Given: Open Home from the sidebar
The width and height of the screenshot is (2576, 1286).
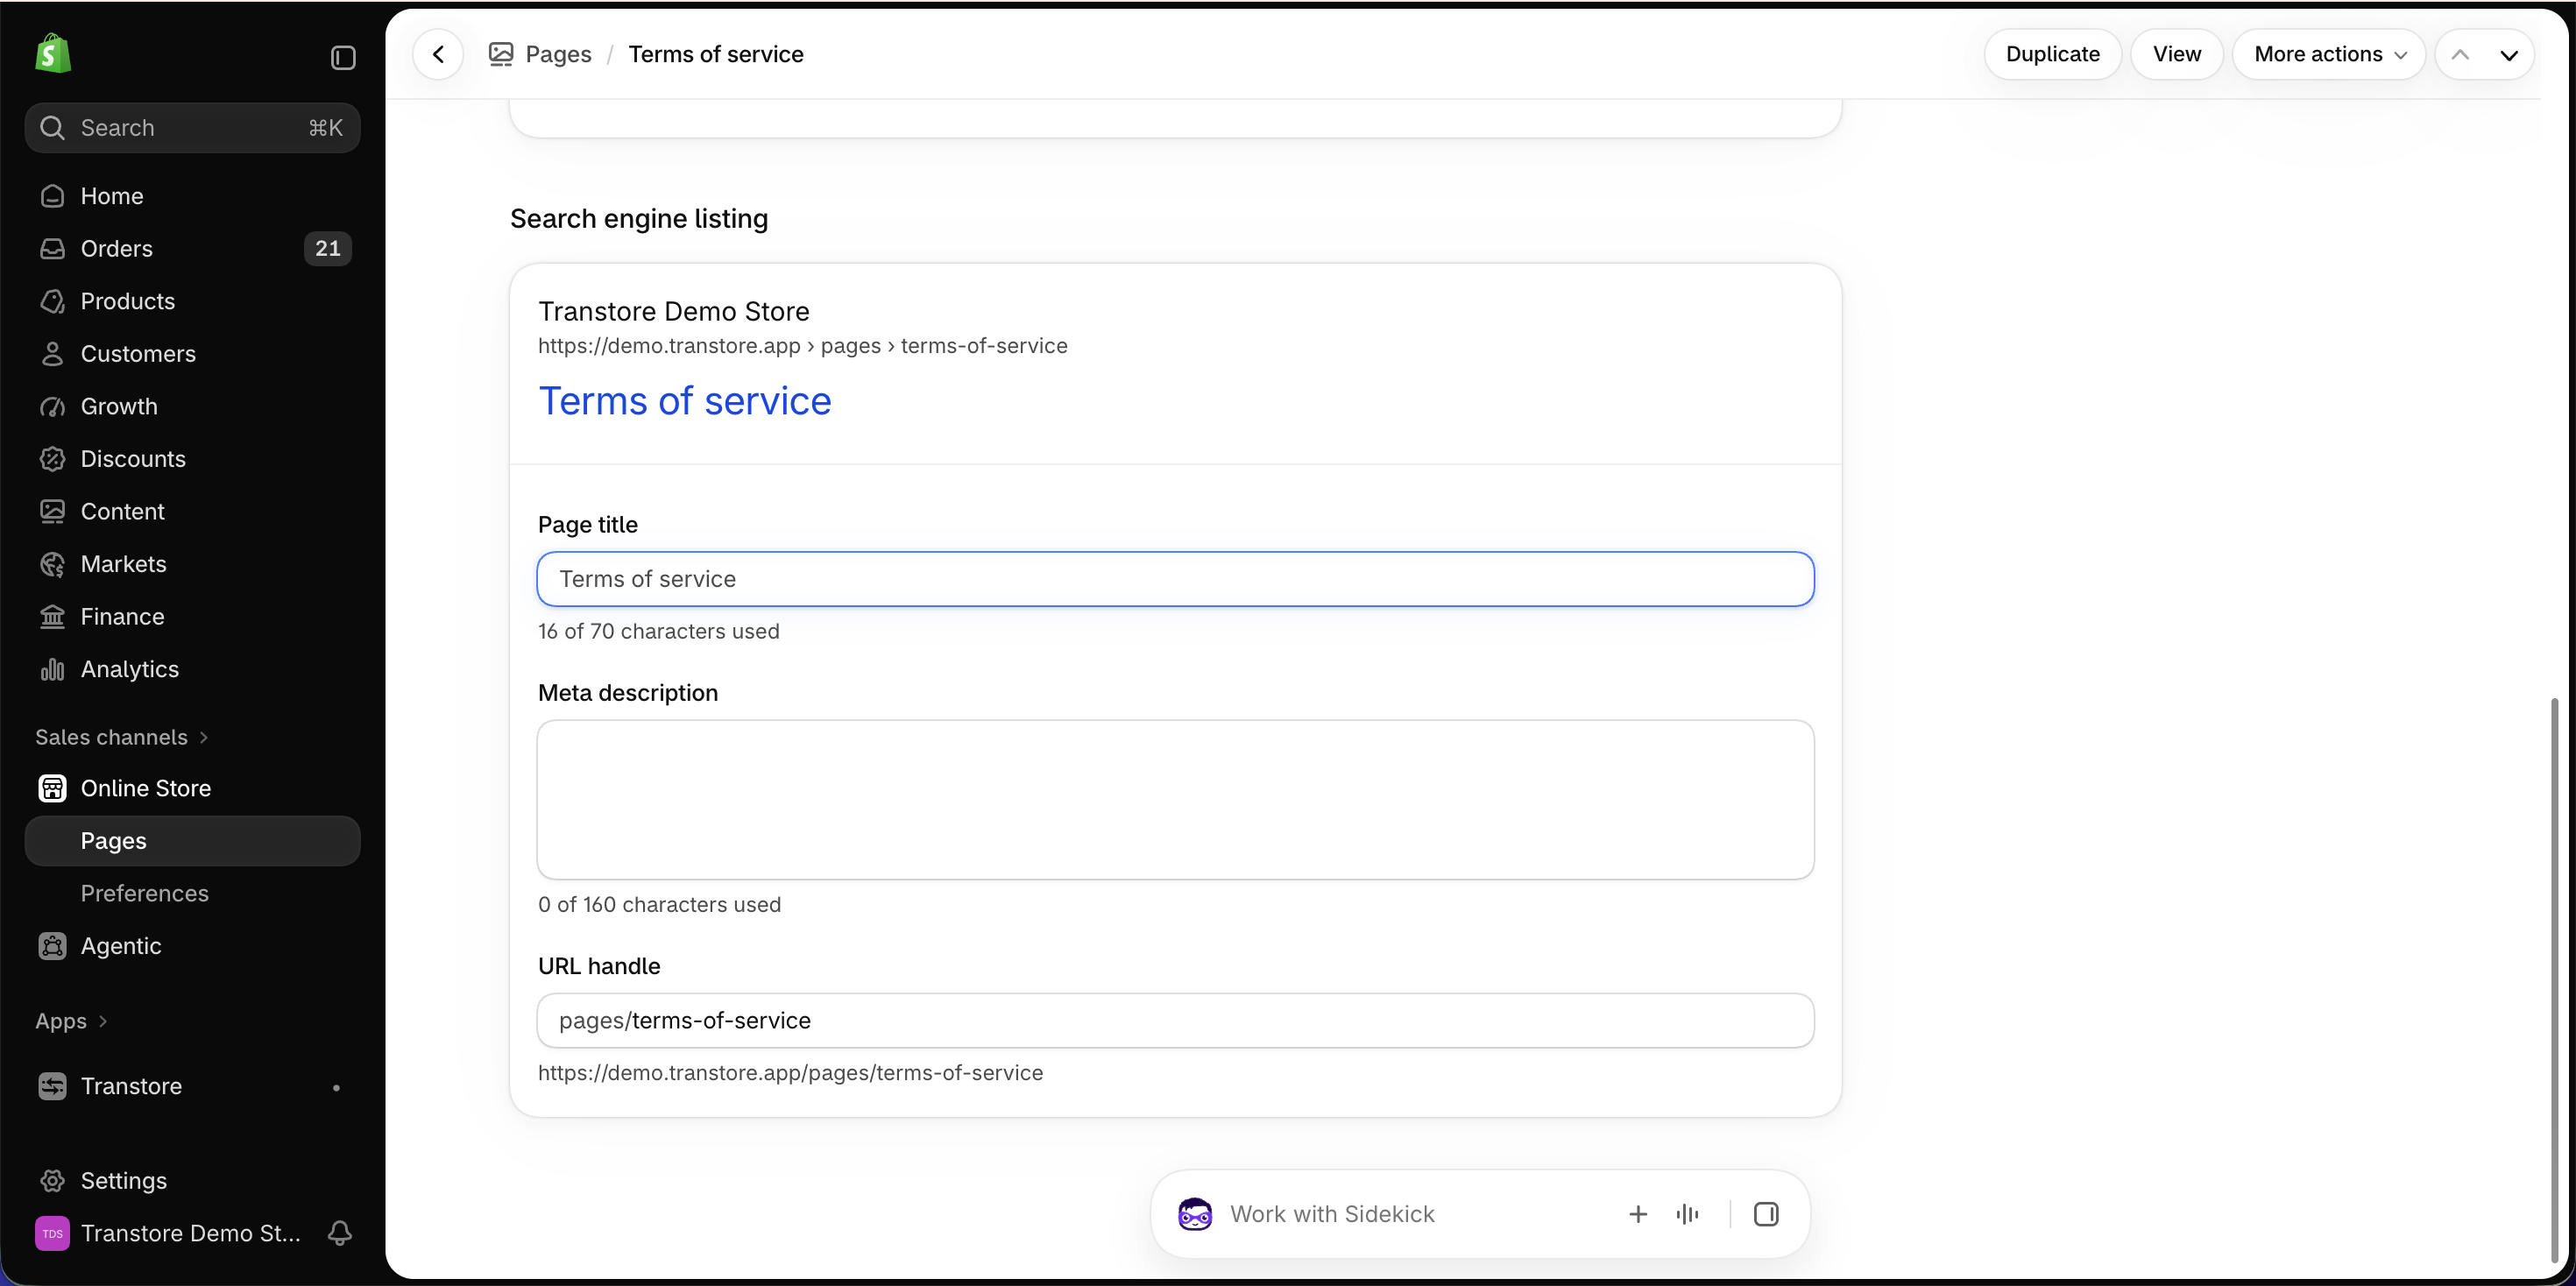Looking at the screenshot, I should 192,196.
